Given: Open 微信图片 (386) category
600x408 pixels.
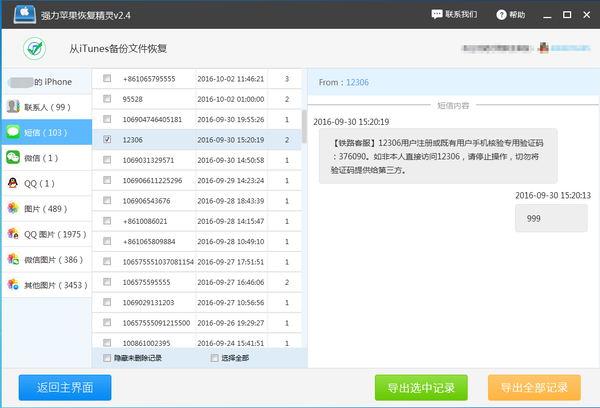Looking at the screenshot, I should (47, 259).
